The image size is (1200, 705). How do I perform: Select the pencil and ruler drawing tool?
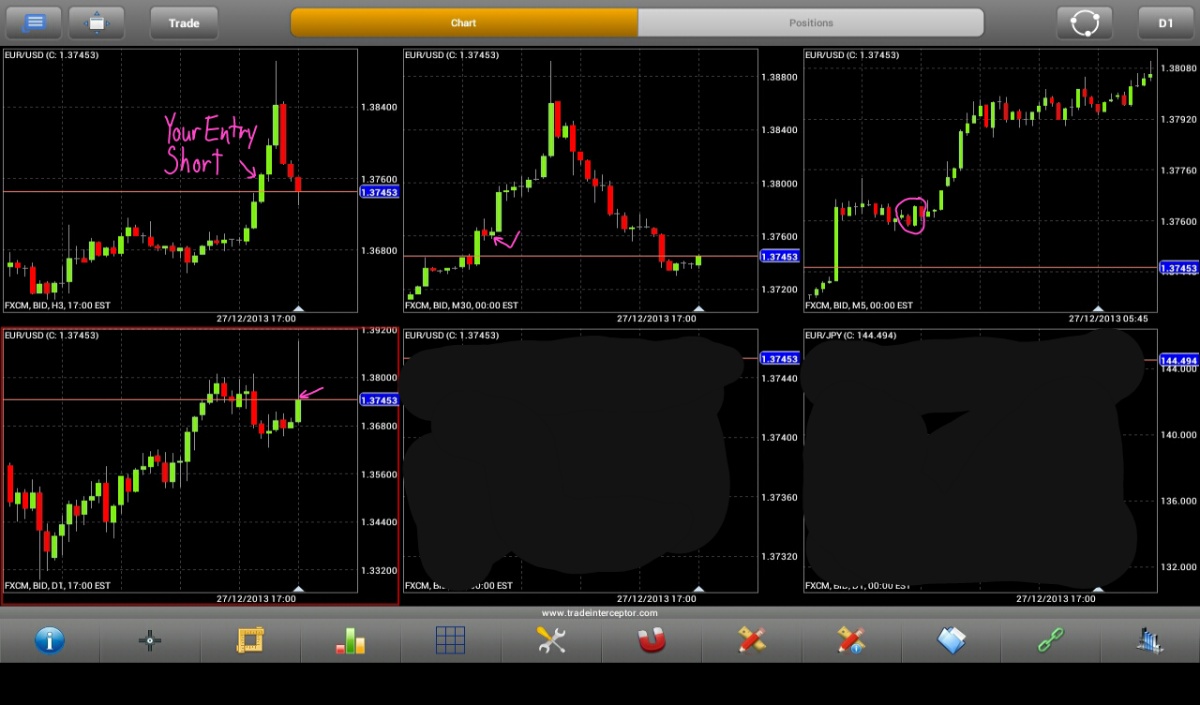click(751, 640)
